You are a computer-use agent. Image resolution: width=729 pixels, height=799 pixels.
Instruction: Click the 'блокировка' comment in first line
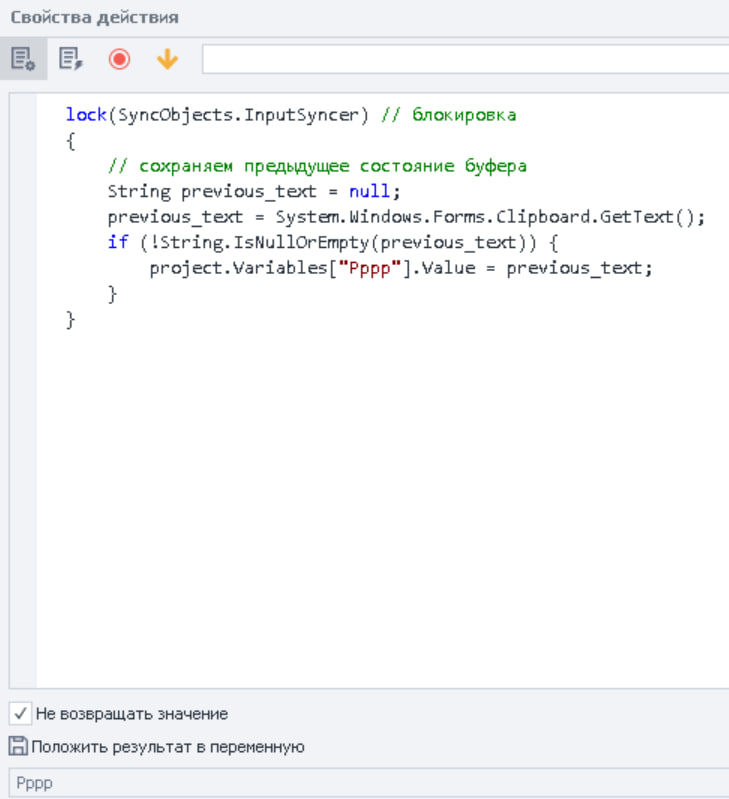[x=464, y=115]
